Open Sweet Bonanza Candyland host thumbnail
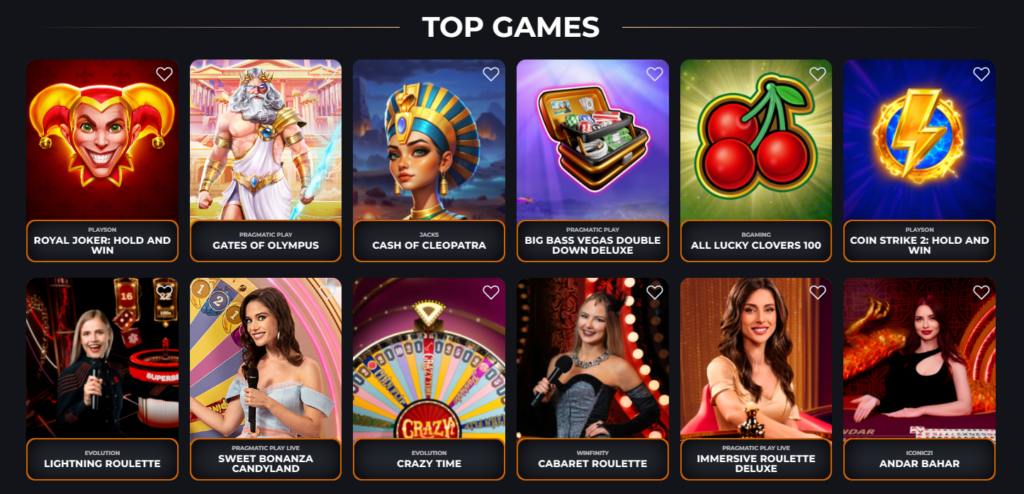This screenshot has height=494, width=1024. tap(266, 358)
